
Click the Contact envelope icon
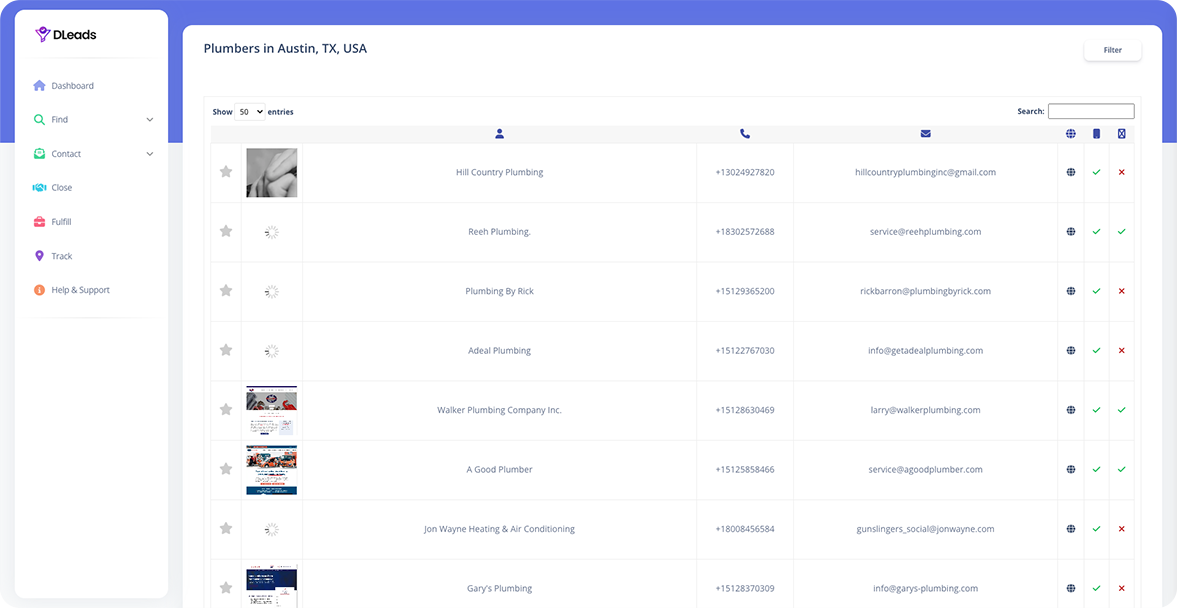(x=39, y=153)
